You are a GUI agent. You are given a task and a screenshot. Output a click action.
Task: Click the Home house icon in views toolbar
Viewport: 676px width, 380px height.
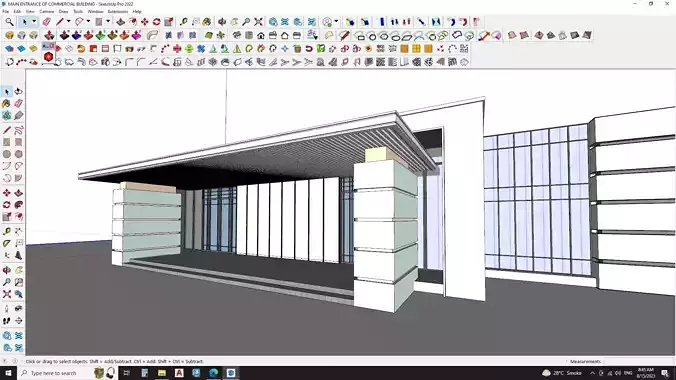coord(261,35)
